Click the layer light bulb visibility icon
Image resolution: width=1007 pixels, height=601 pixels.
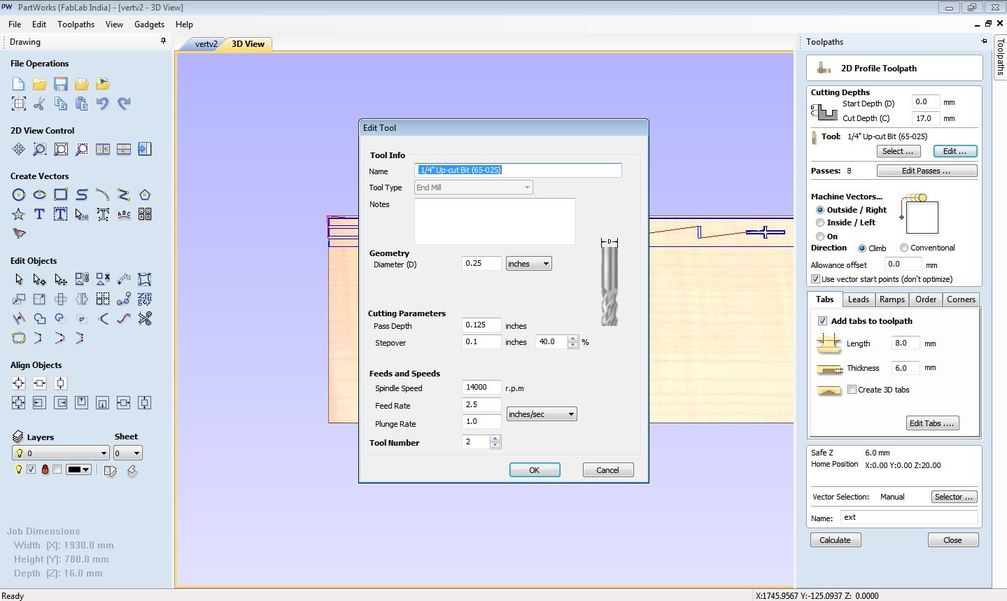(x=19, y=469)
